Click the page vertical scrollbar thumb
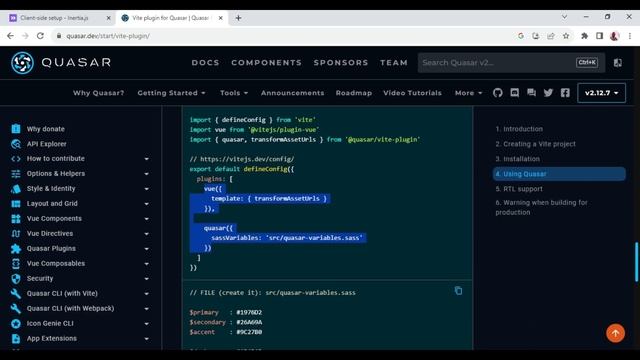Viewport: 640px width, 360px height. click(x=636, y=262)
